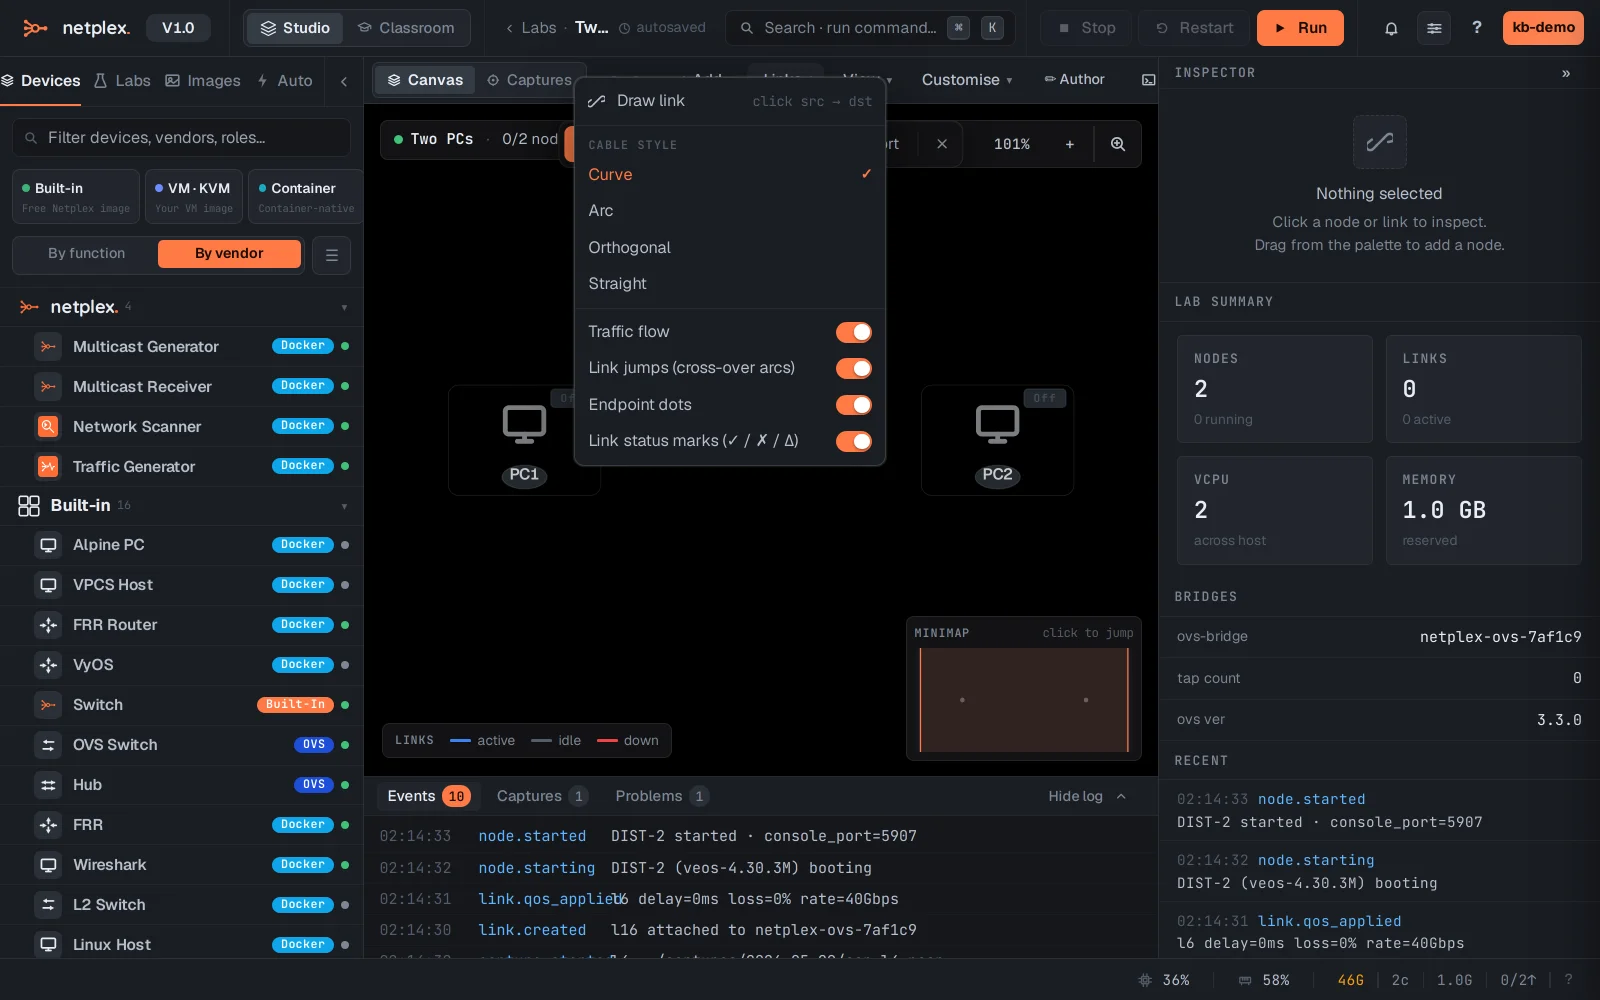Viewport: 1600px width, 1000px height.
Task: Collapse the Built-in device group
Action: click(x=344, y=506)
